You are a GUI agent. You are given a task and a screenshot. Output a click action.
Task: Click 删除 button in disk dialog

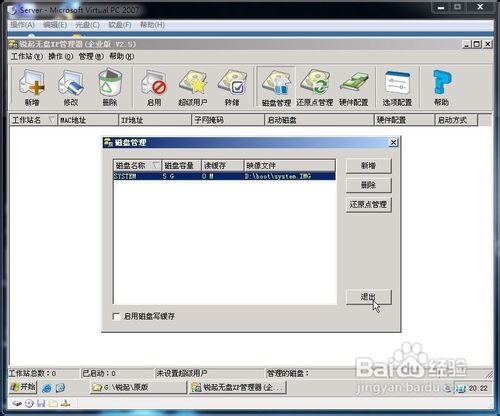(369, 185)
